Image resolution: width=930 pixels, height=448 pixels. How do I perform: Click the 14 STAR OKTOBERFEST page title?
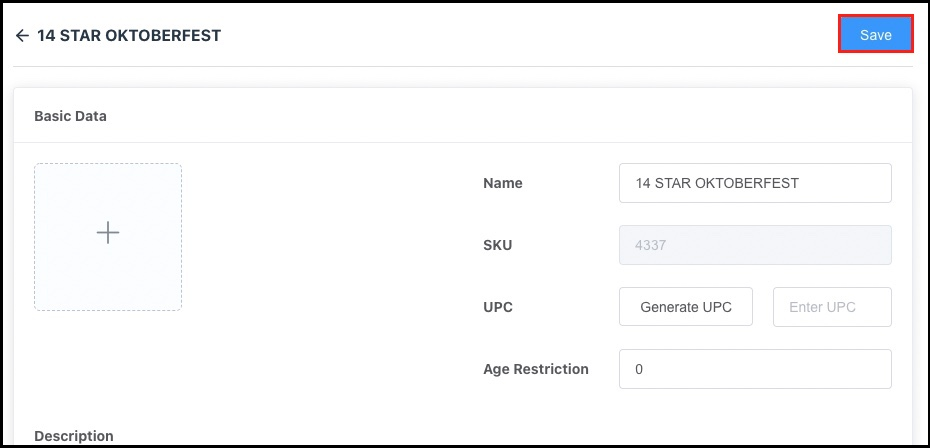129,36
